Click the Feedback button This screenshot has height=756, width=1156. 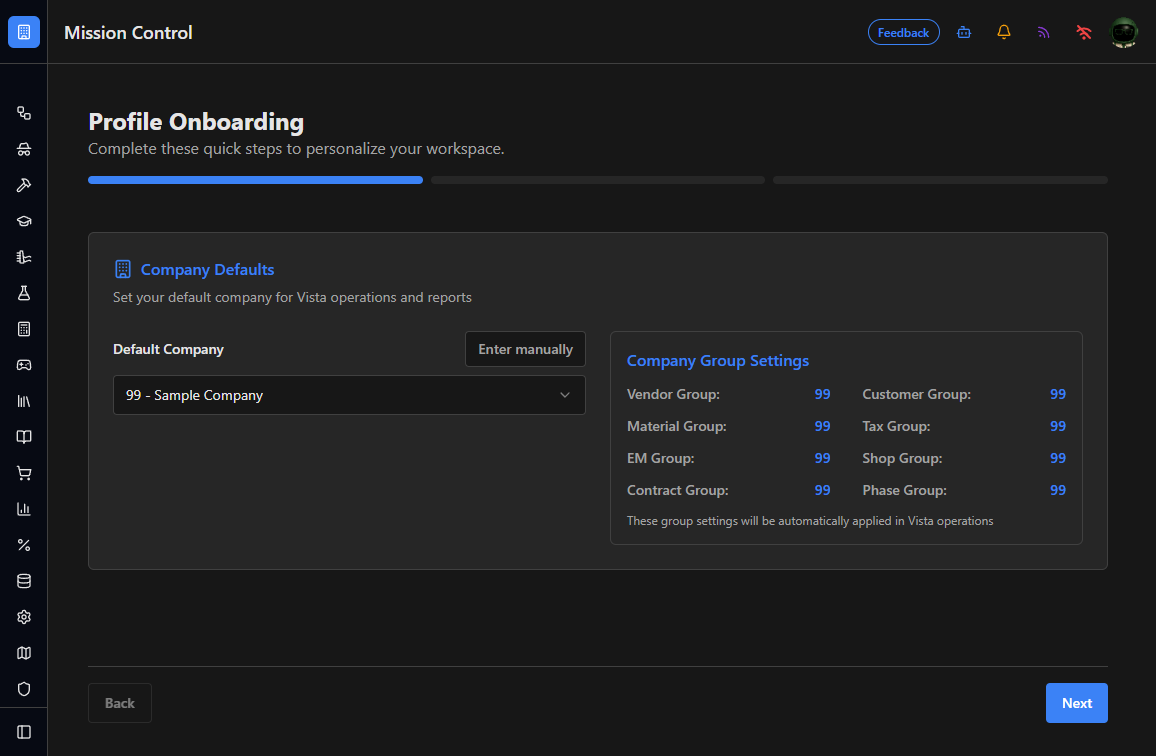tap(903, 32)
